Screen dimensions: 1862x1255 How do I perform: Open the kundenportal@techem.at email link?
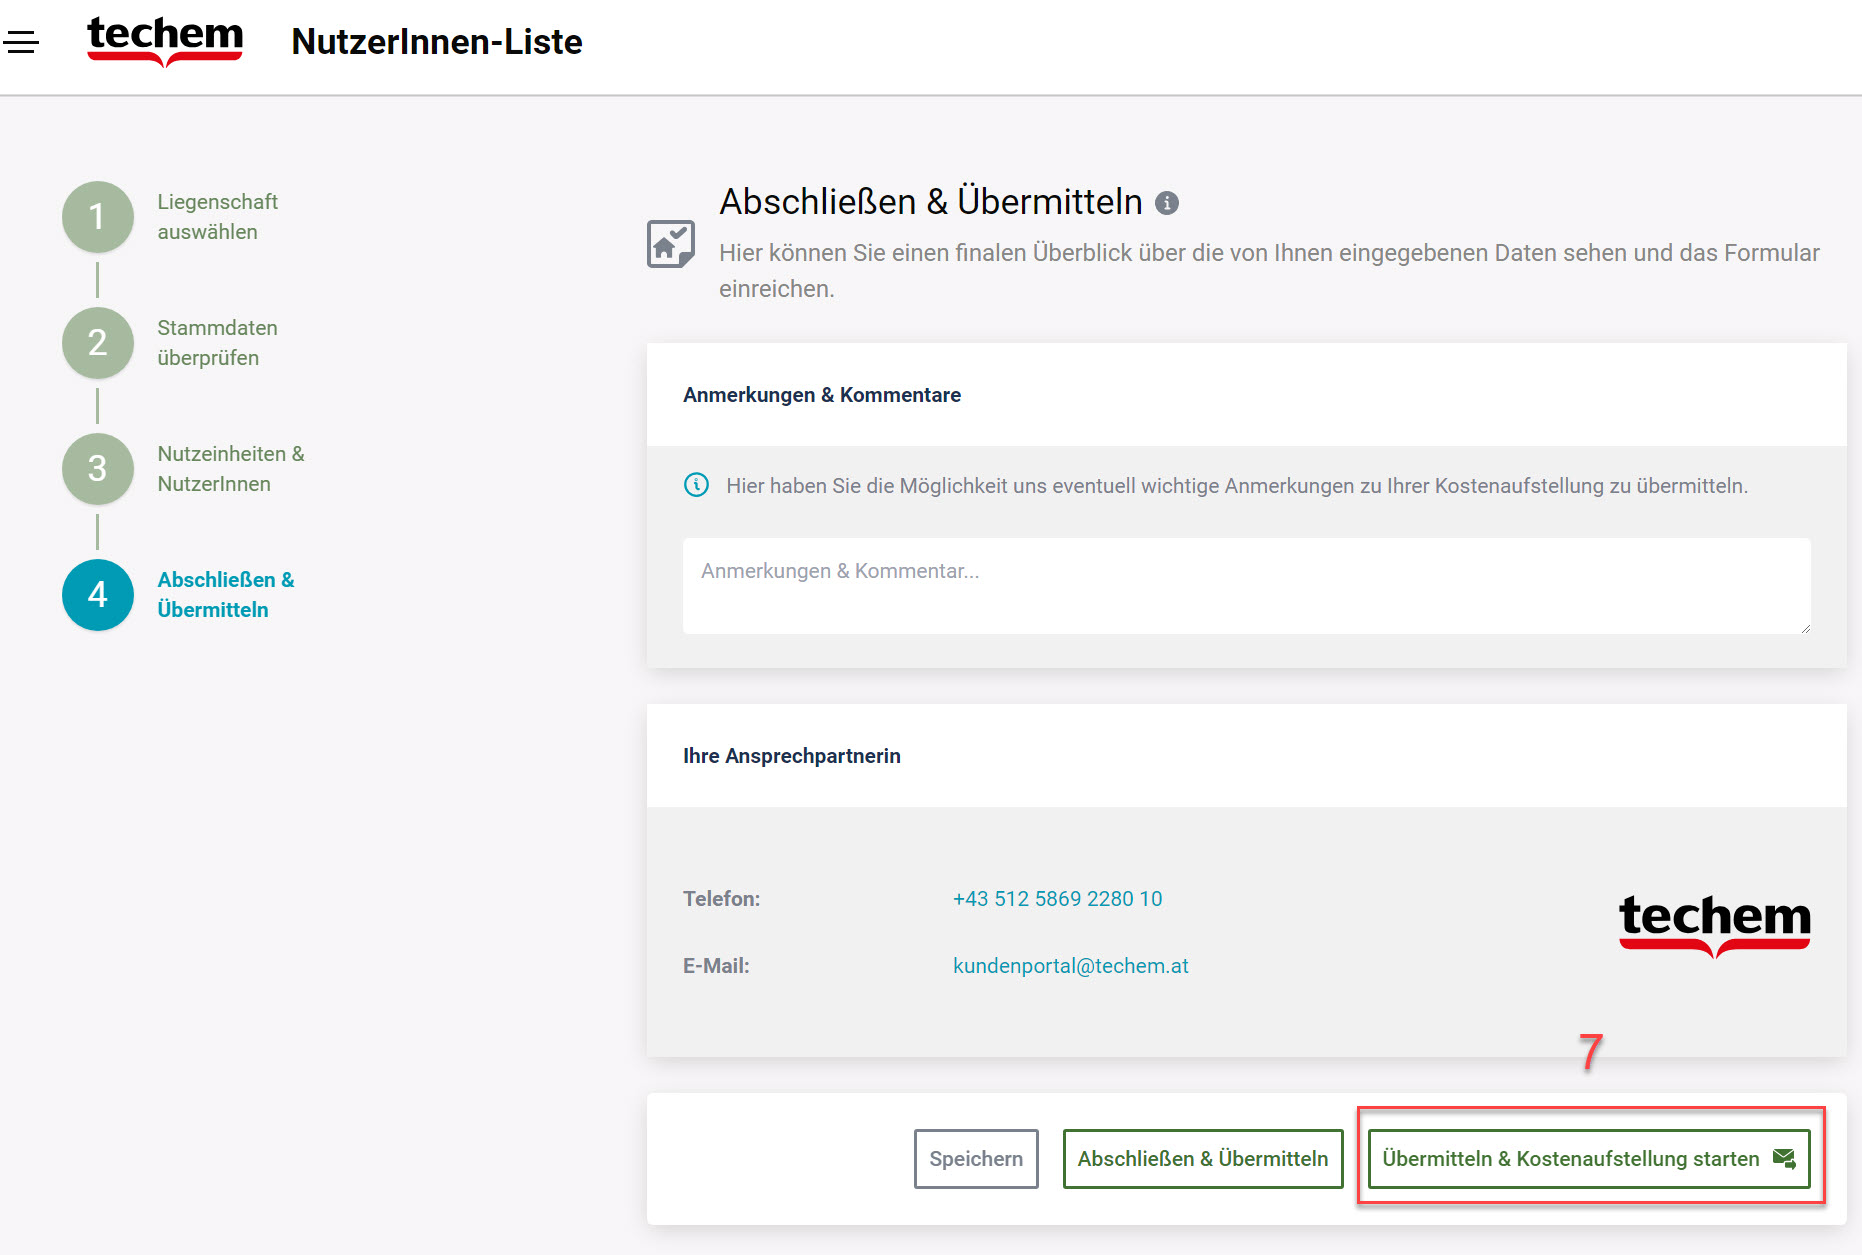(1070, 966)
